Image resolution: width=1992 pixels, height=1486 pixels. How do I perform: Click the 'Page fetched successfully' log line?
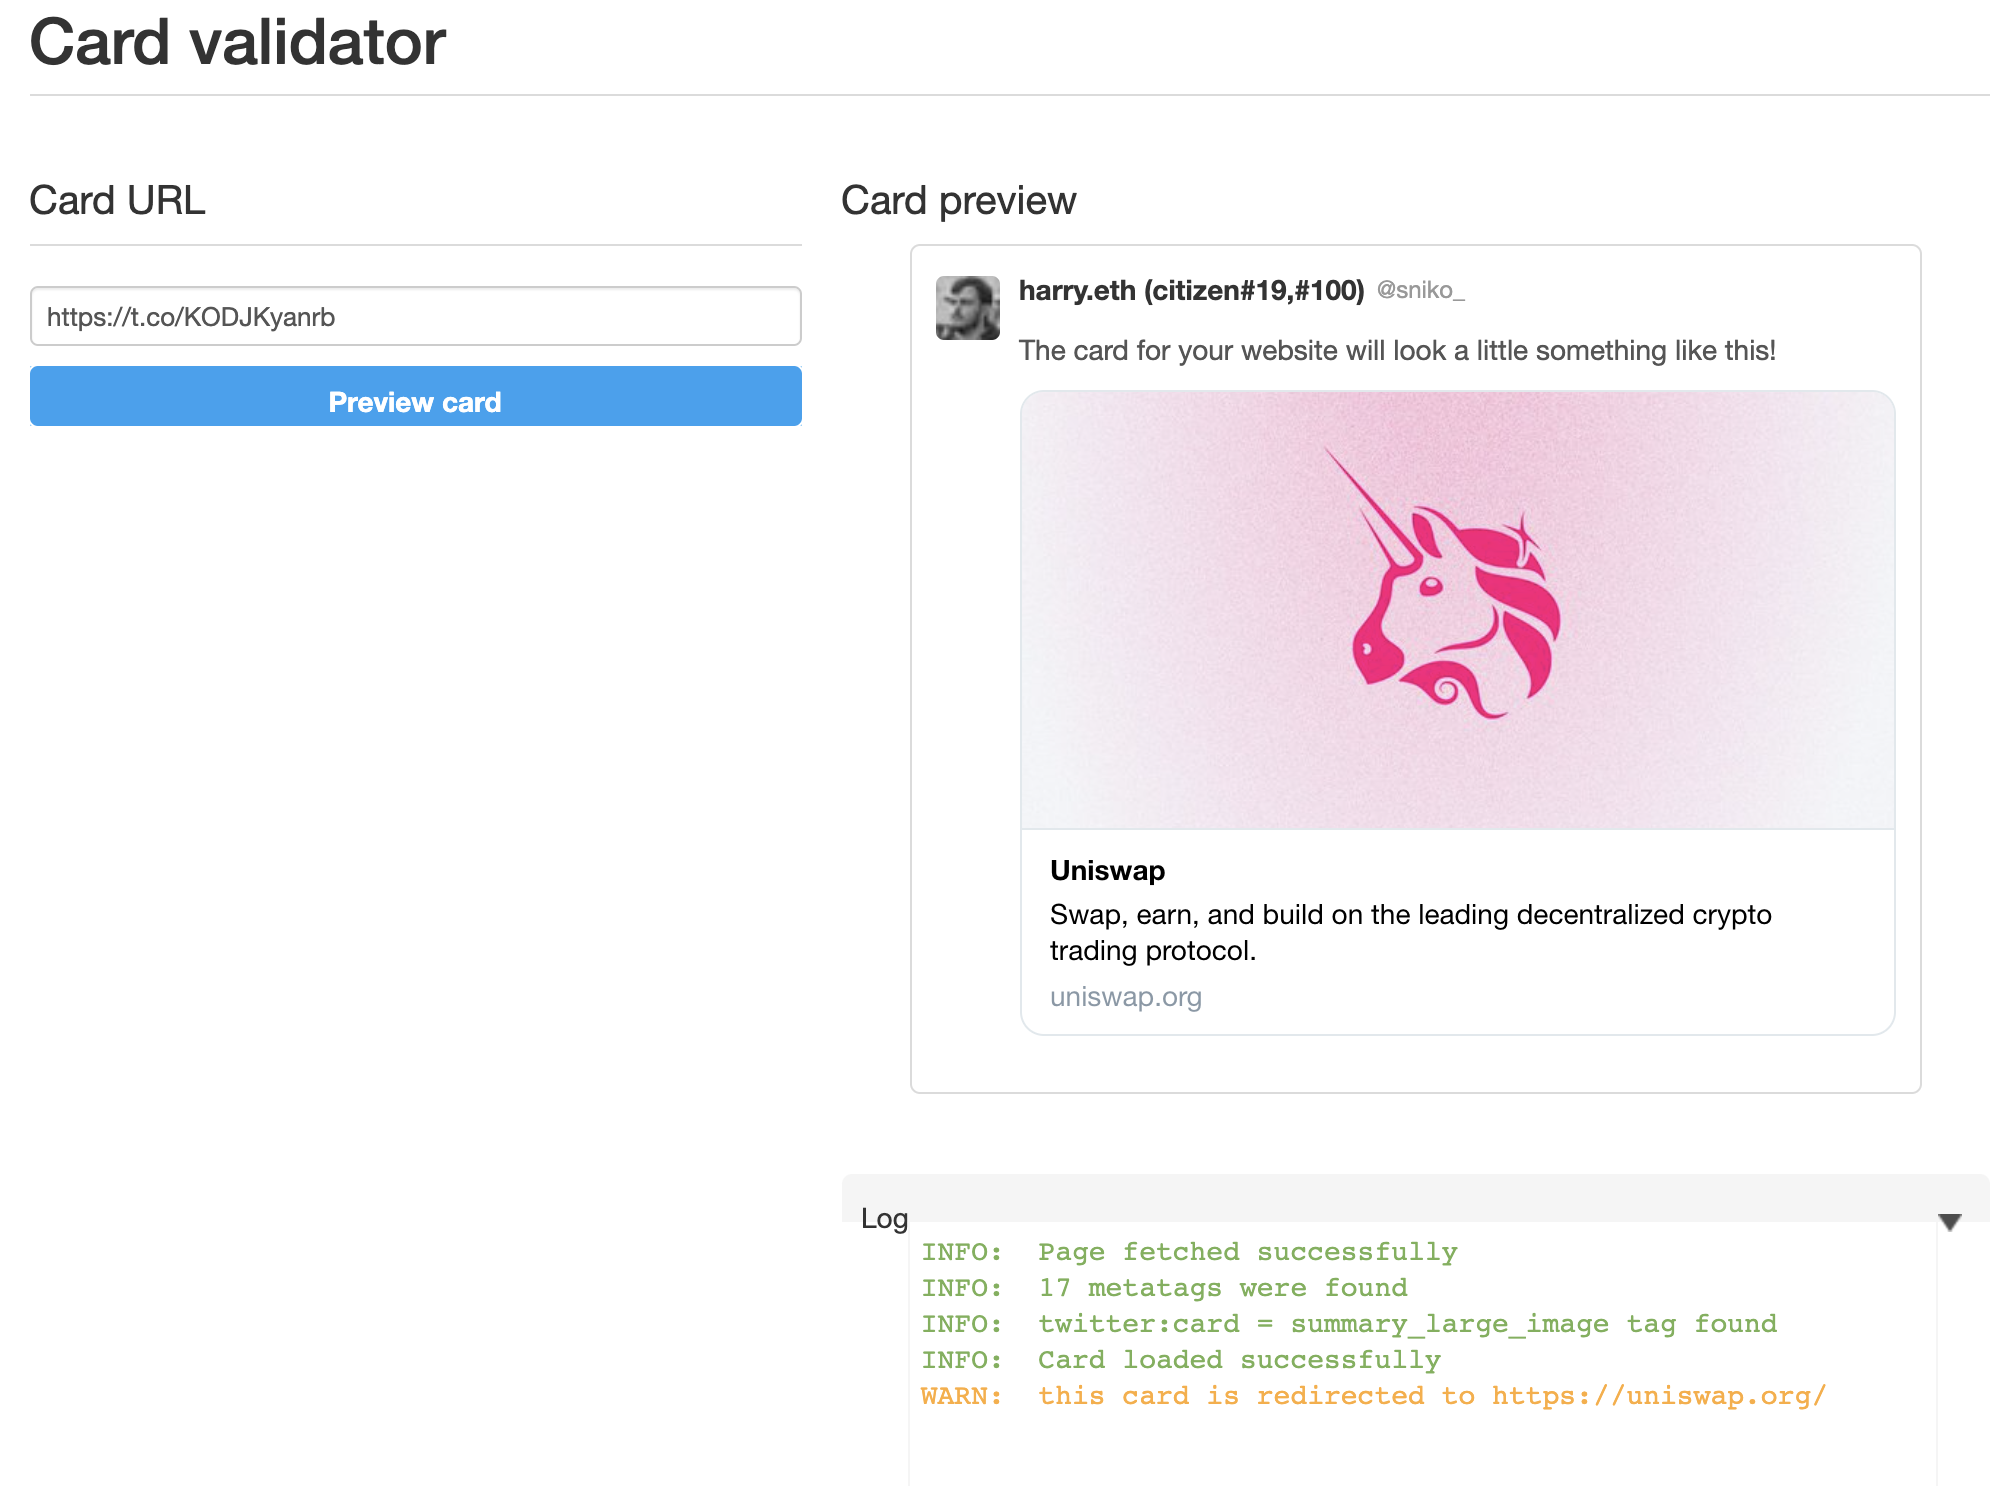click(1189, 1252)
